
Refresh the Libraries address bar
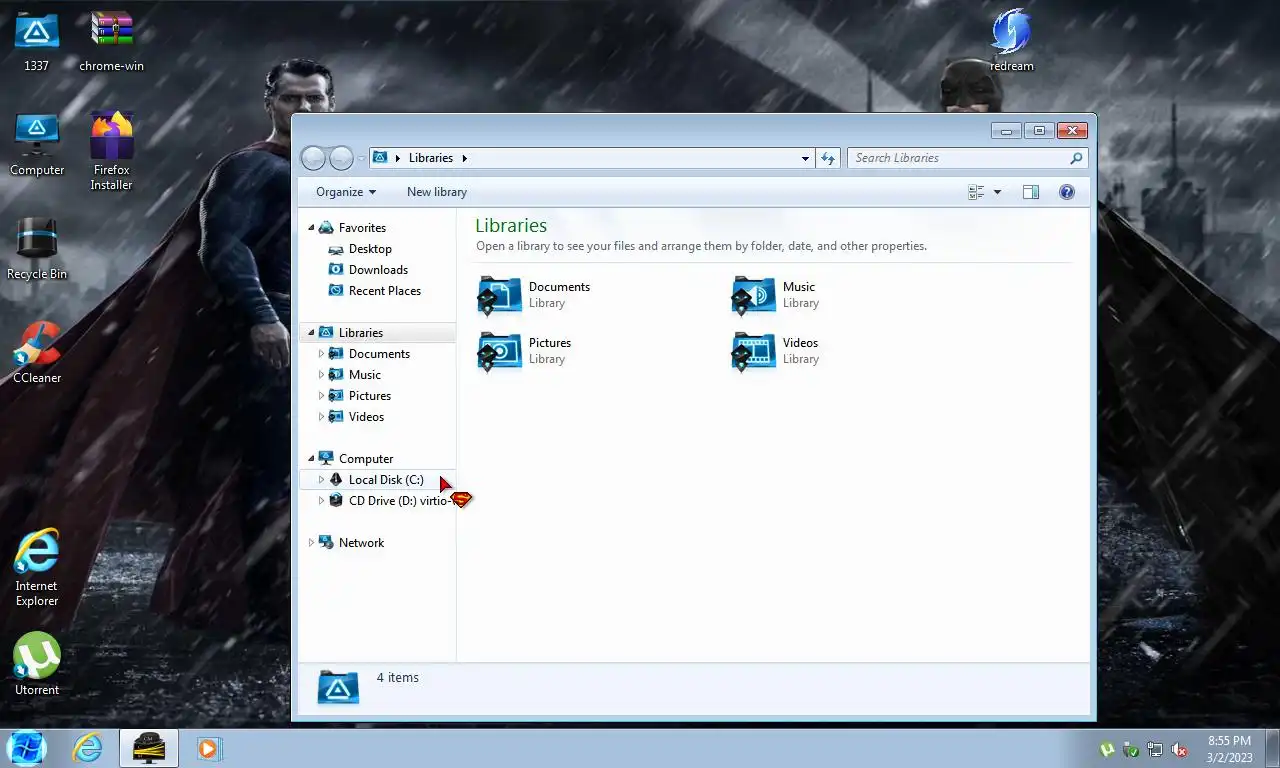tap(827, 158)
